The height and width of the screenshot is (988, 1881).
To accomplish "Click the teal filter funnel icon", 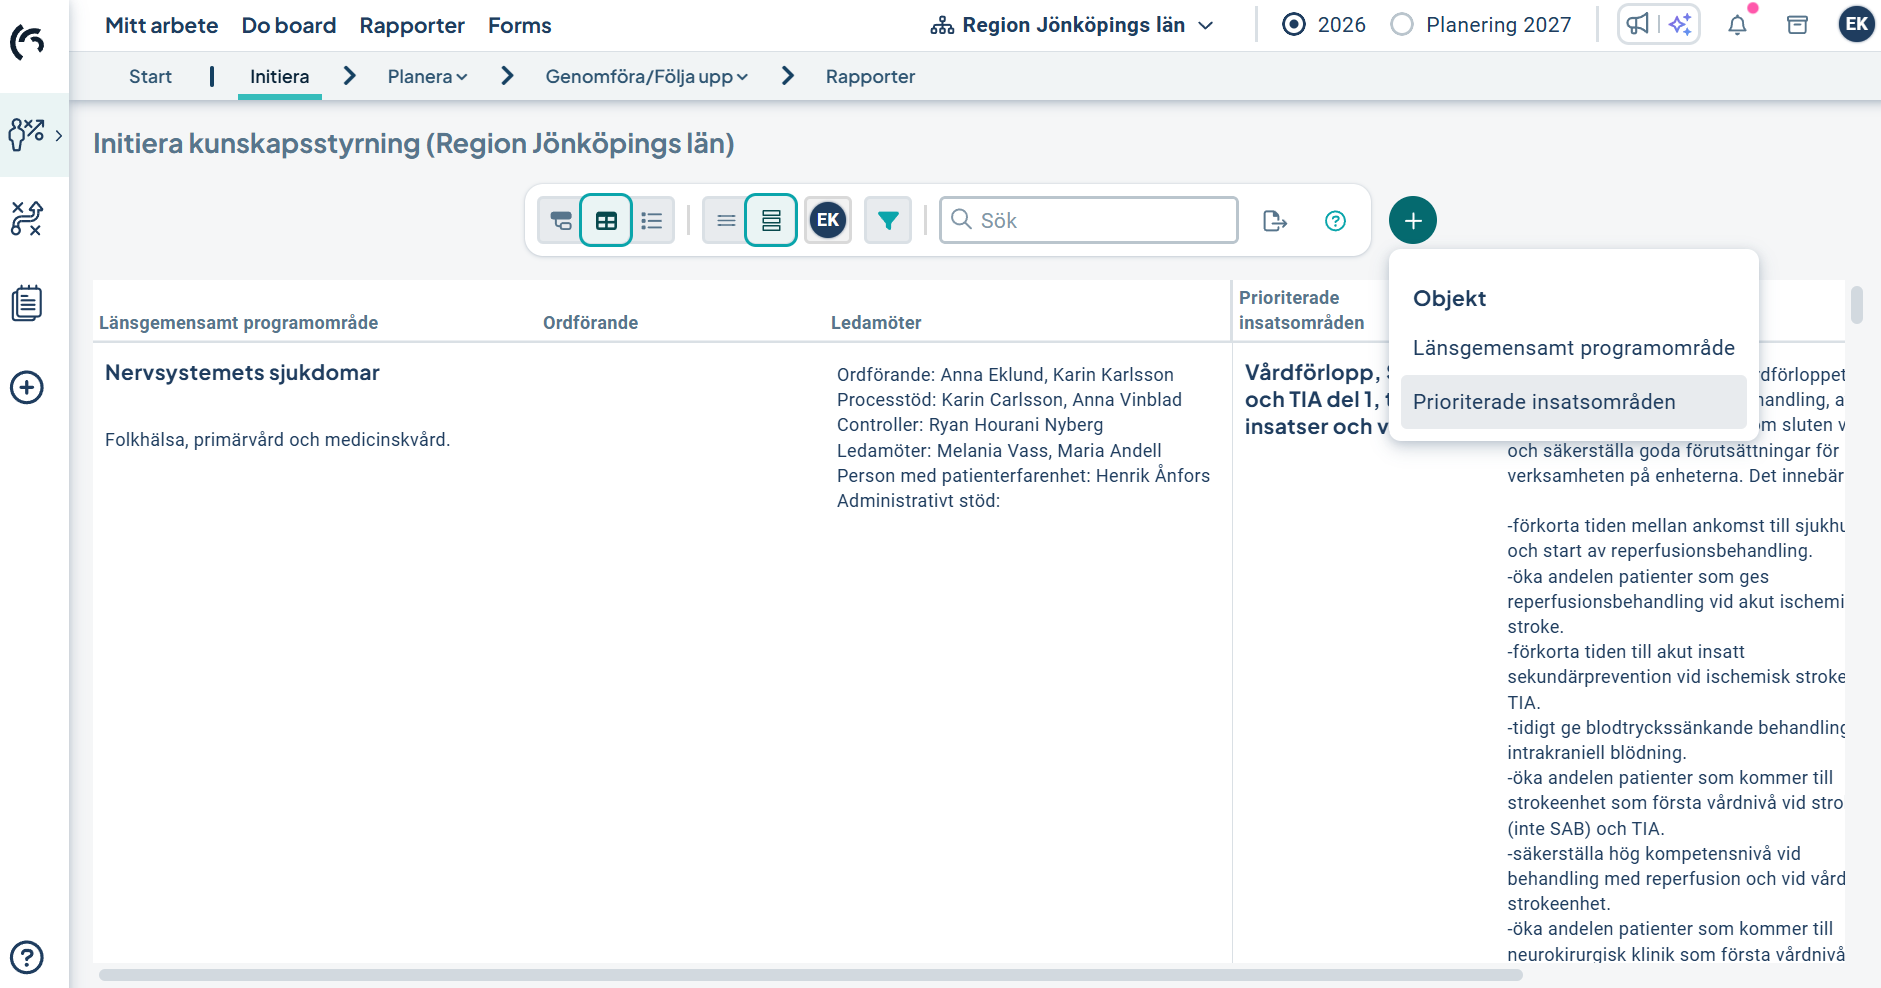I will pyautogui.click(x=887, y=221).
